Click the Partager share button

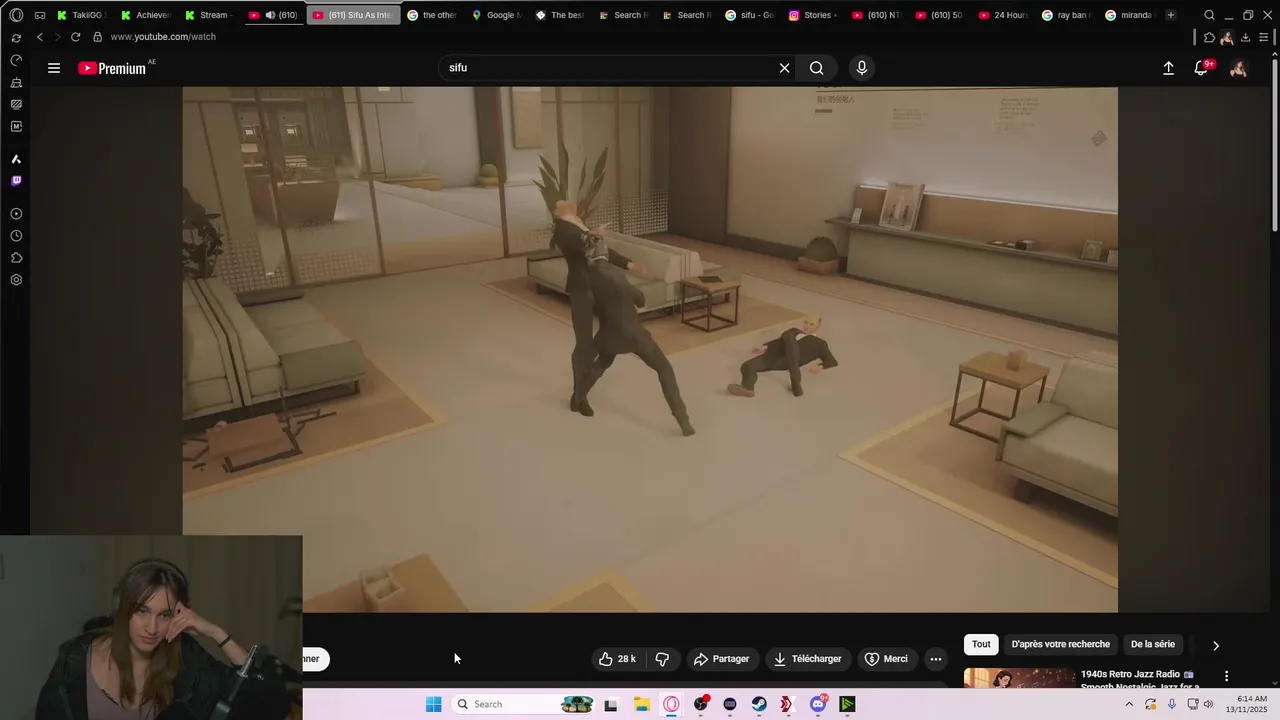click(x=722, y=659)
